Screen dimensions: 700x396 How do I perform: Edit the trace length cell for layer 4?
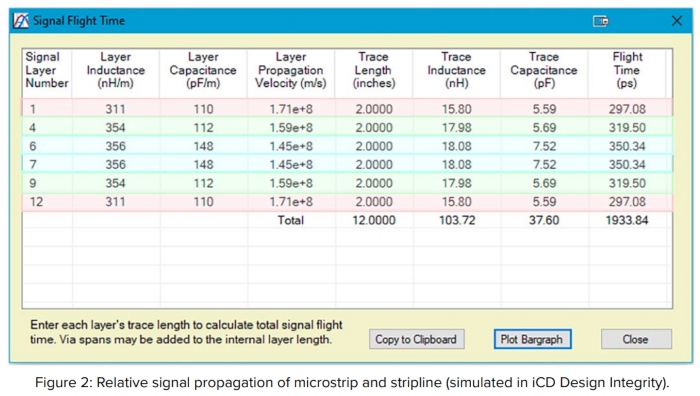coord(374,128)
